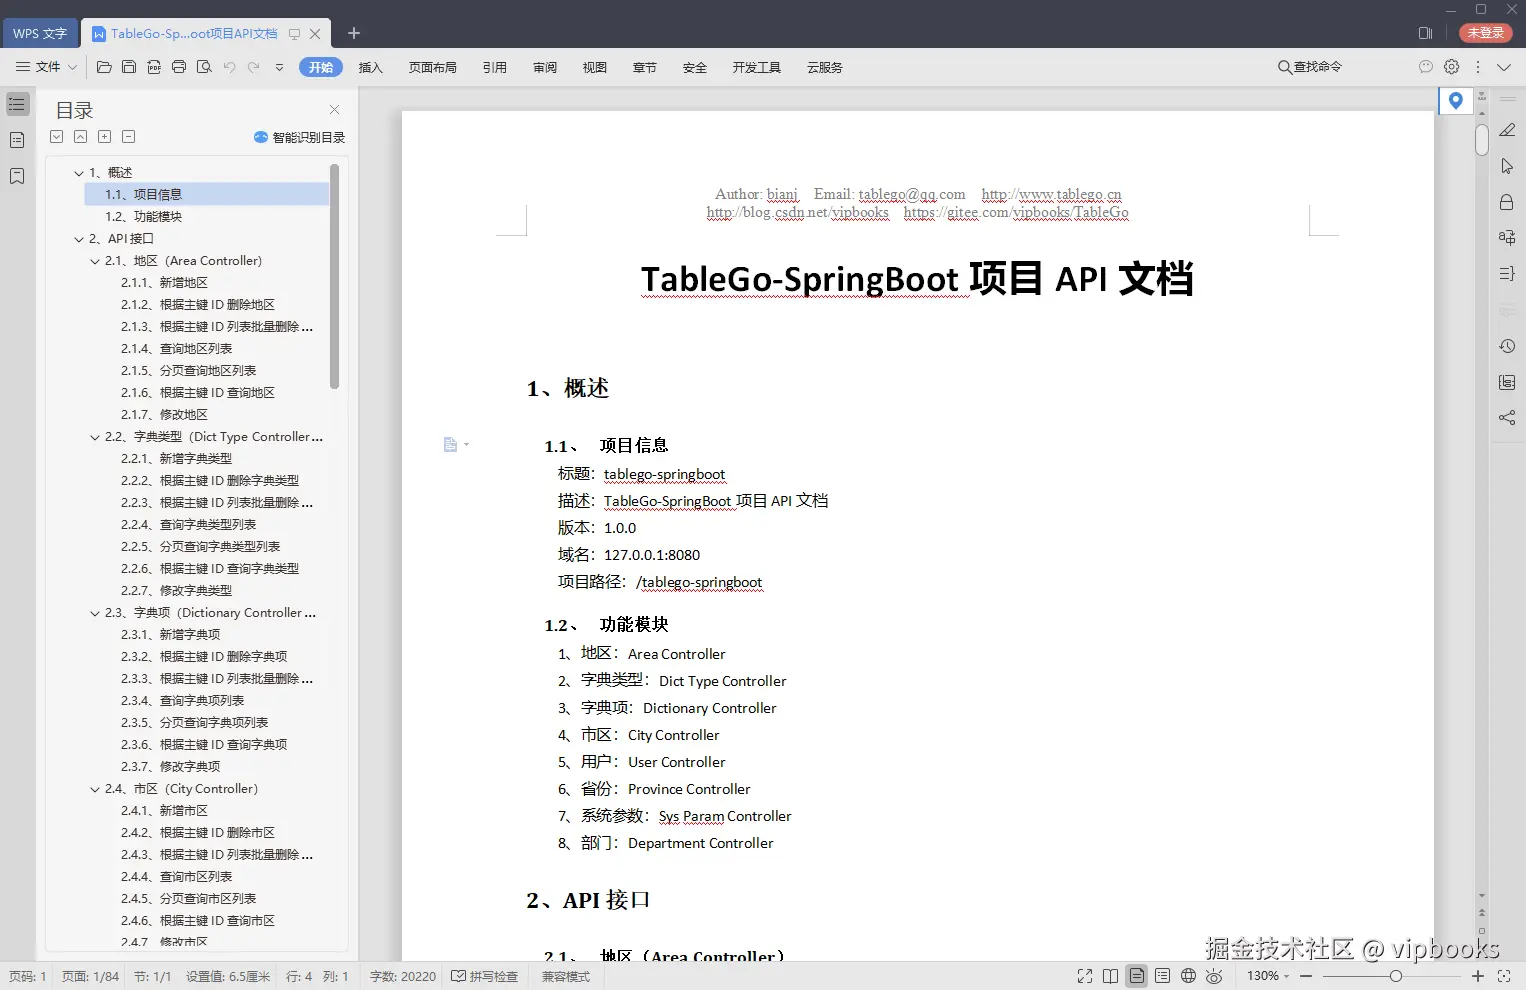Open the gitee.com/vipbooks/TableGo link

1016,212
